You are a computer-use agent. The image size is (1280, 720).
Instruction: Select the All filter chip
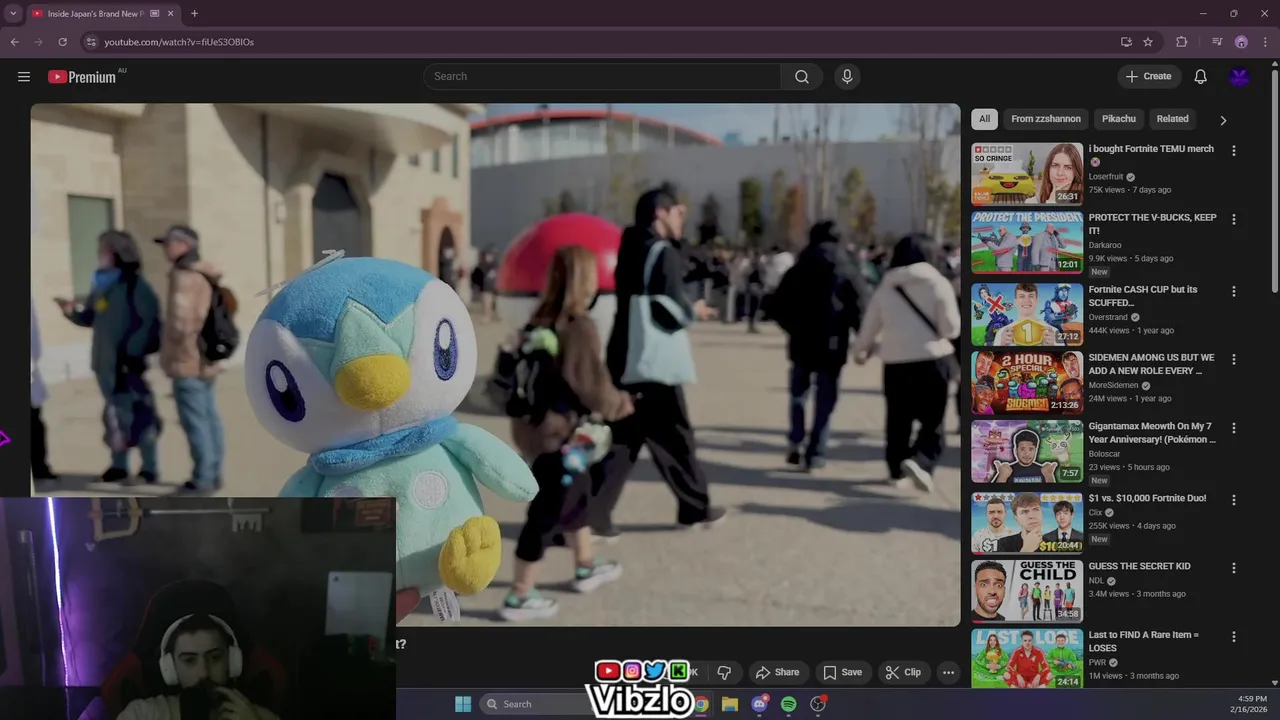pyautogui.click(x=984, y=119)
